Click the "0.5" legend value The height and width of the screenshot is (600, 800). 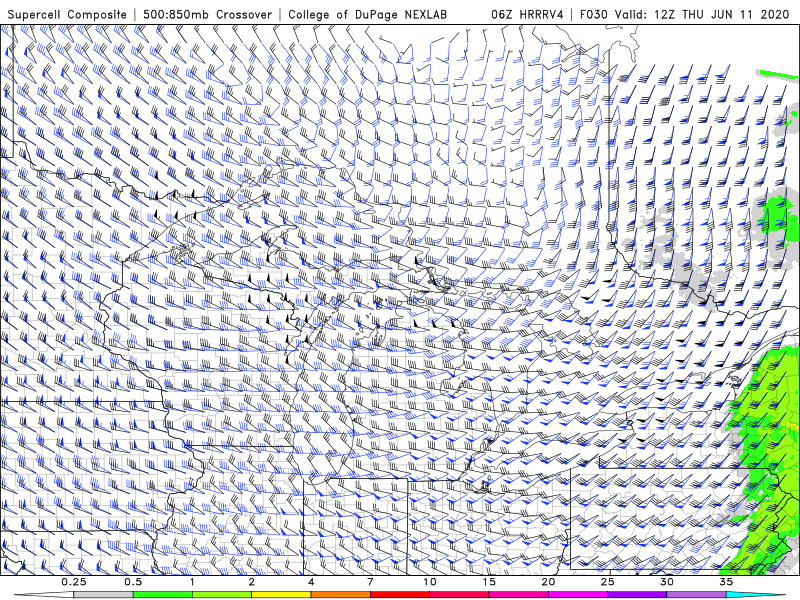click(x=133, y=582)
